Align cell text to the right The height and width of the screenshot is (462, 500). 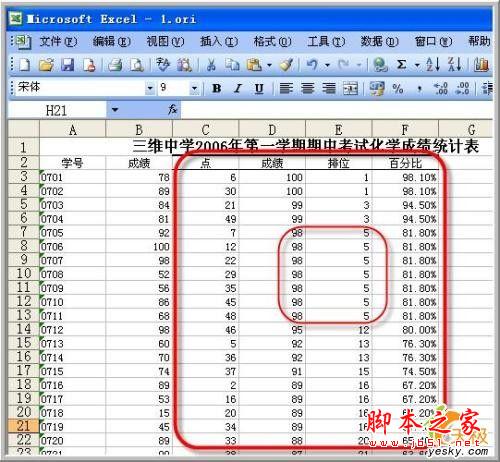click(x=329, y=88)
